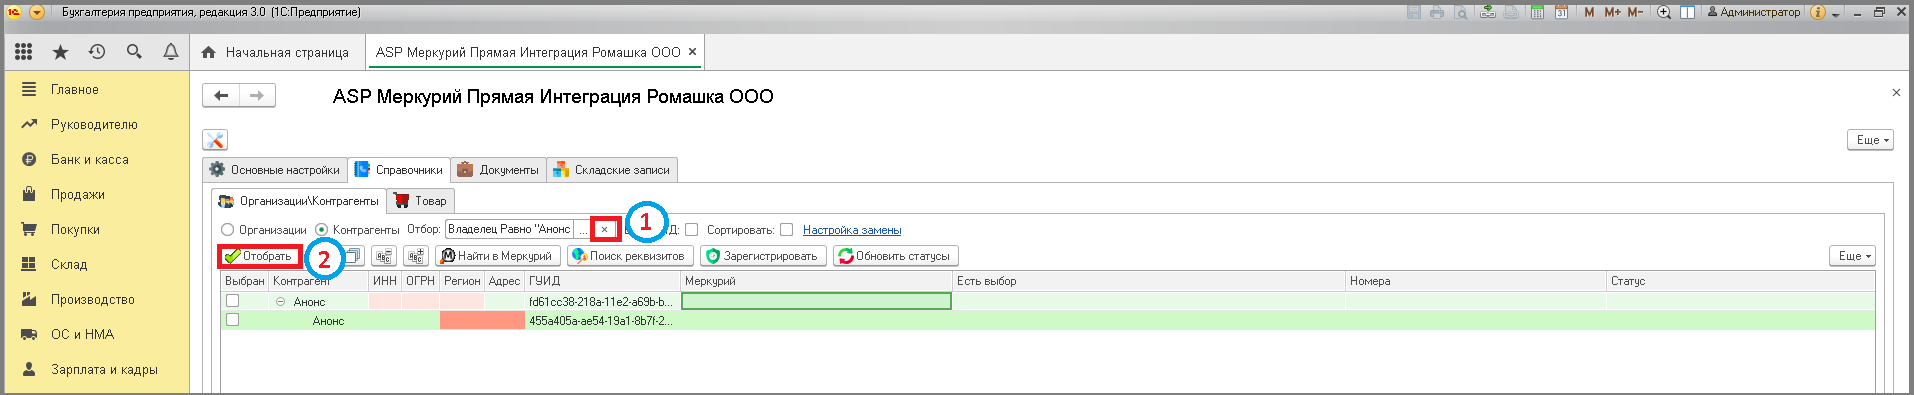This screenshot has height=395, width=1914.
Task: Click the Отбор filter input field
Action: (510, 229)
